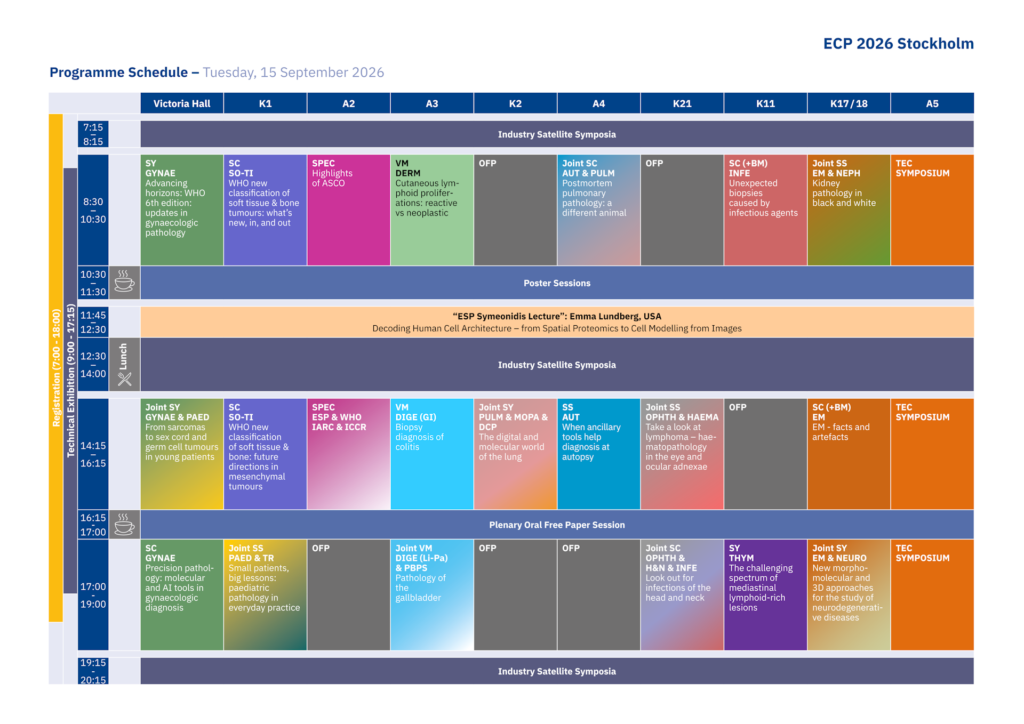Viewport: 1024px width, 724px height.
Task: Open the Kidney pathology in black and white session
Action: coord(848,210)
